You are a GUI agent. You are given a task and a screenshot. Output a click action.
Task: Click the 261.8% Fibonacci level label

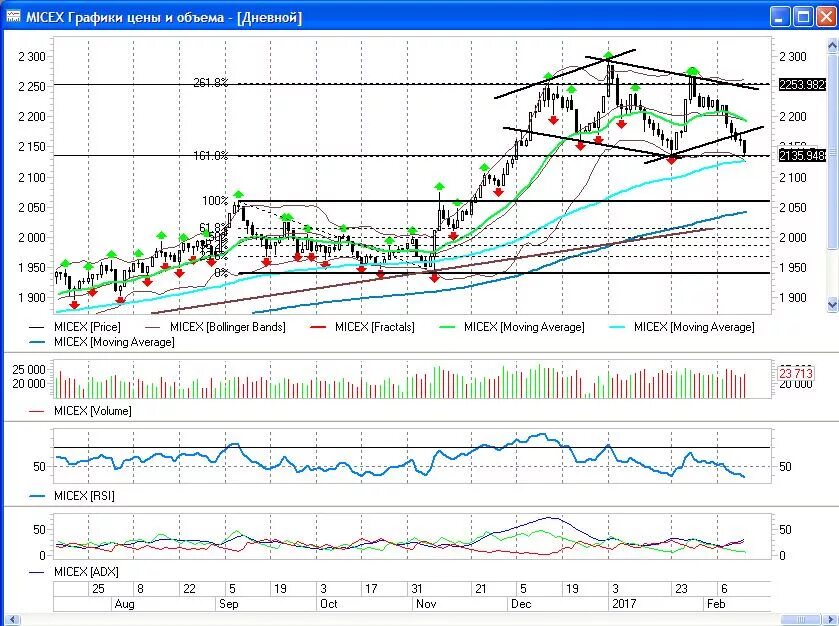coord(211,82)
